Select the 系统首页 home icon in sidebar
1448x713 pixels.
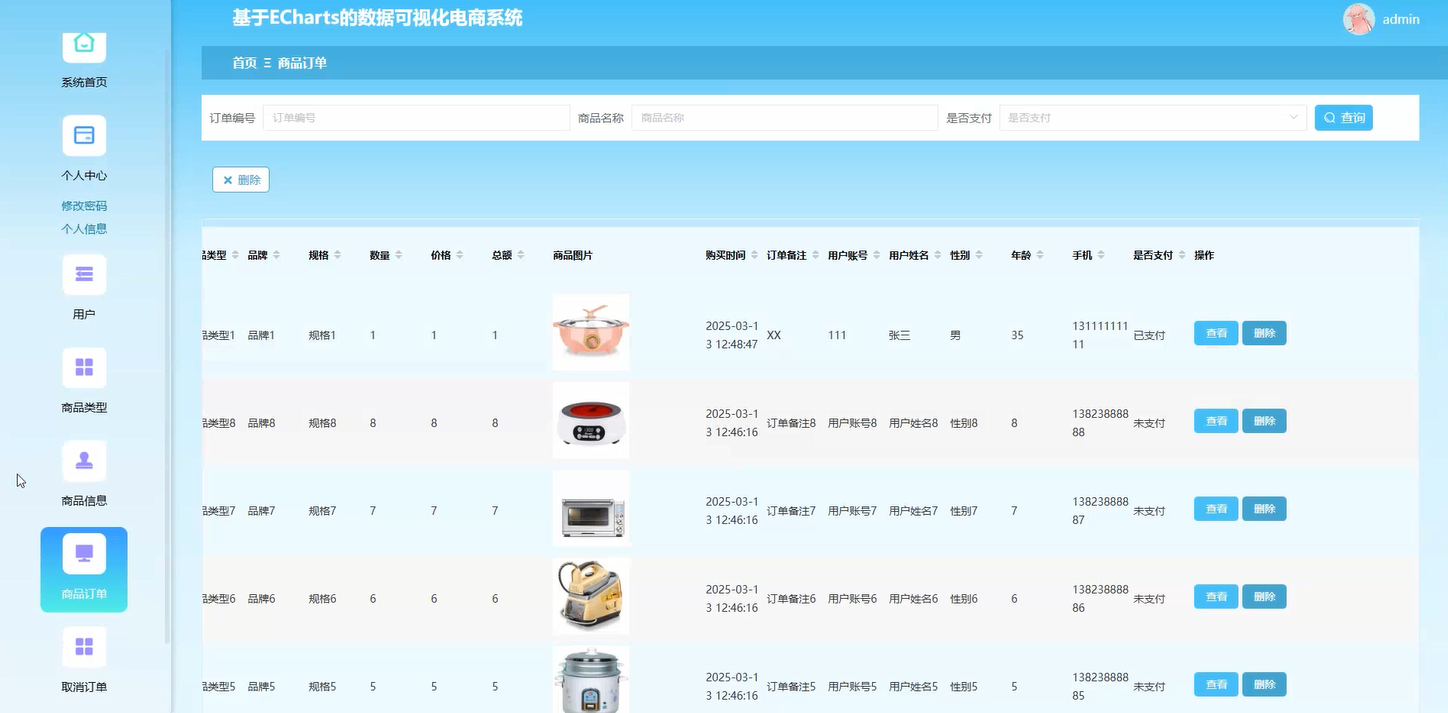84,45
